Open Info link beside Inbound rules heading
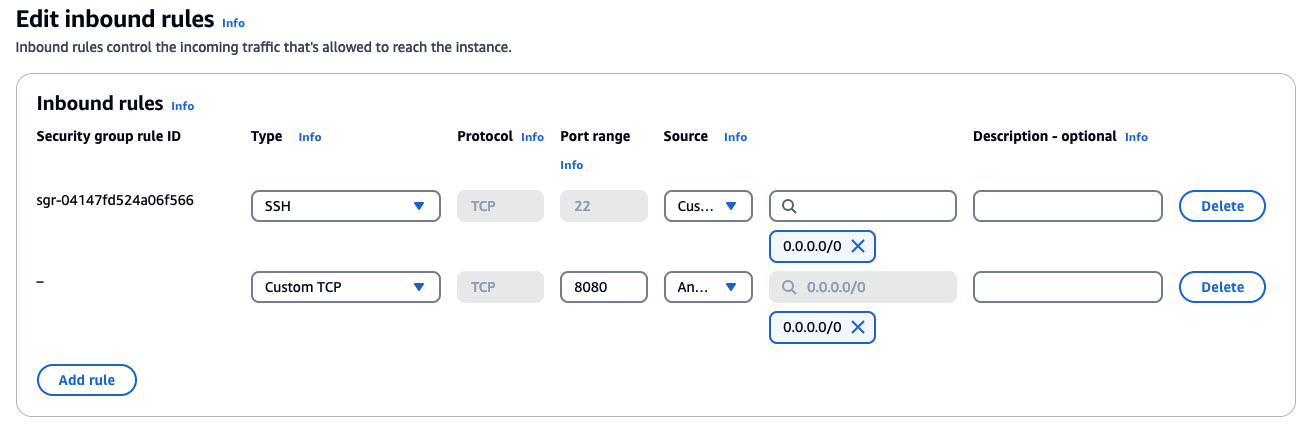Image resolution: width=1312 pixels, height=427 pixels. (182, 106)
